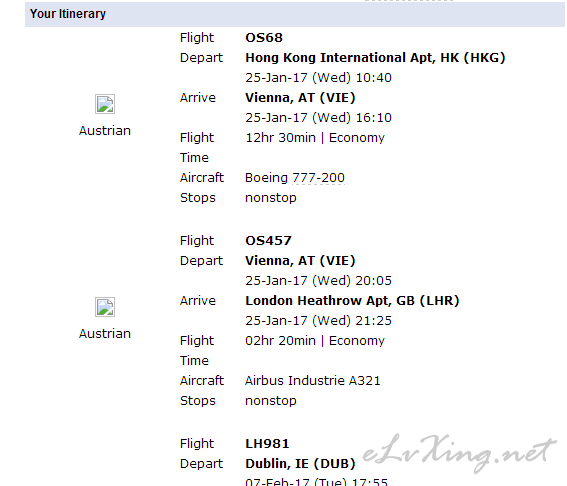Screen dimensions: 567x486
Task: Click the Your Itinerary header bar
Action: 295,14
